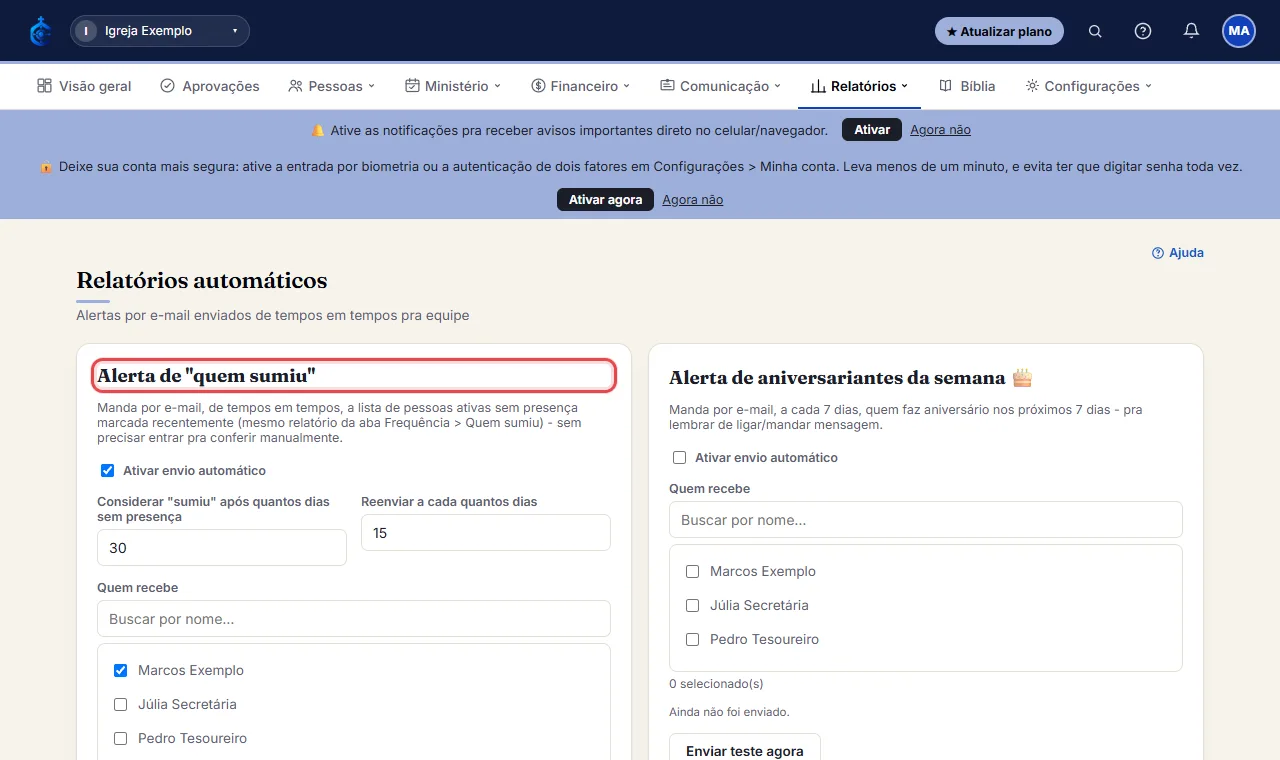This screenshot has width=1280, height=760.
Task: Expand the Pessoas menu
Action: tap(331, 86)
